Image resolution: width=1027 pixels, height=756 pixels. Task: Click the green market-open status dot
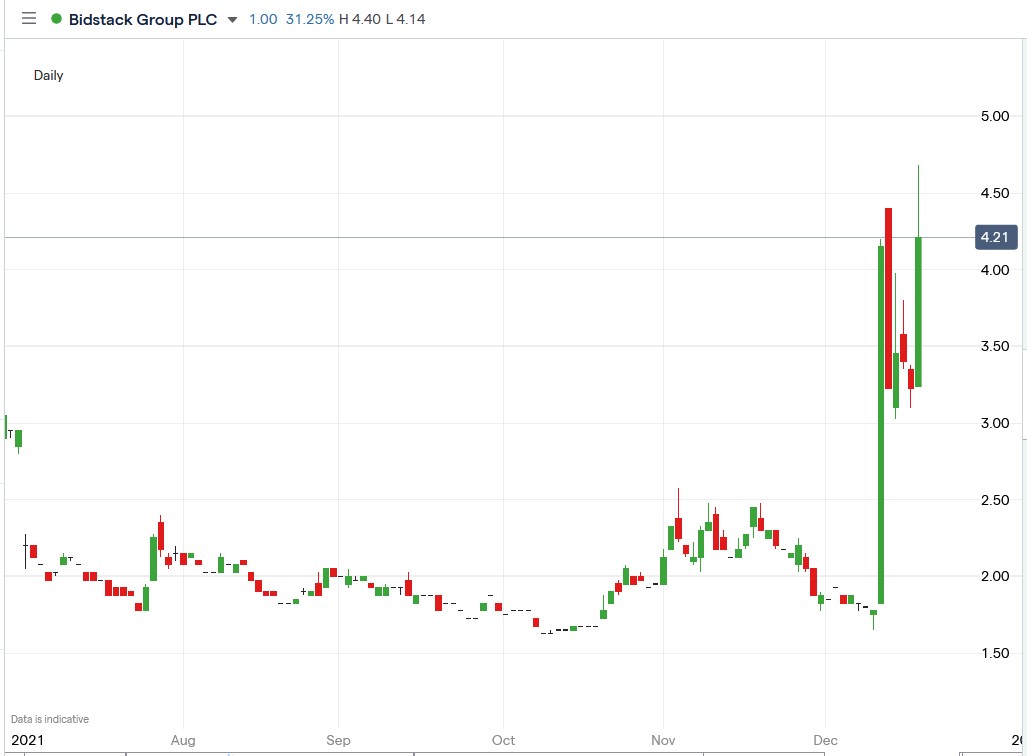(x=56, y=18)
